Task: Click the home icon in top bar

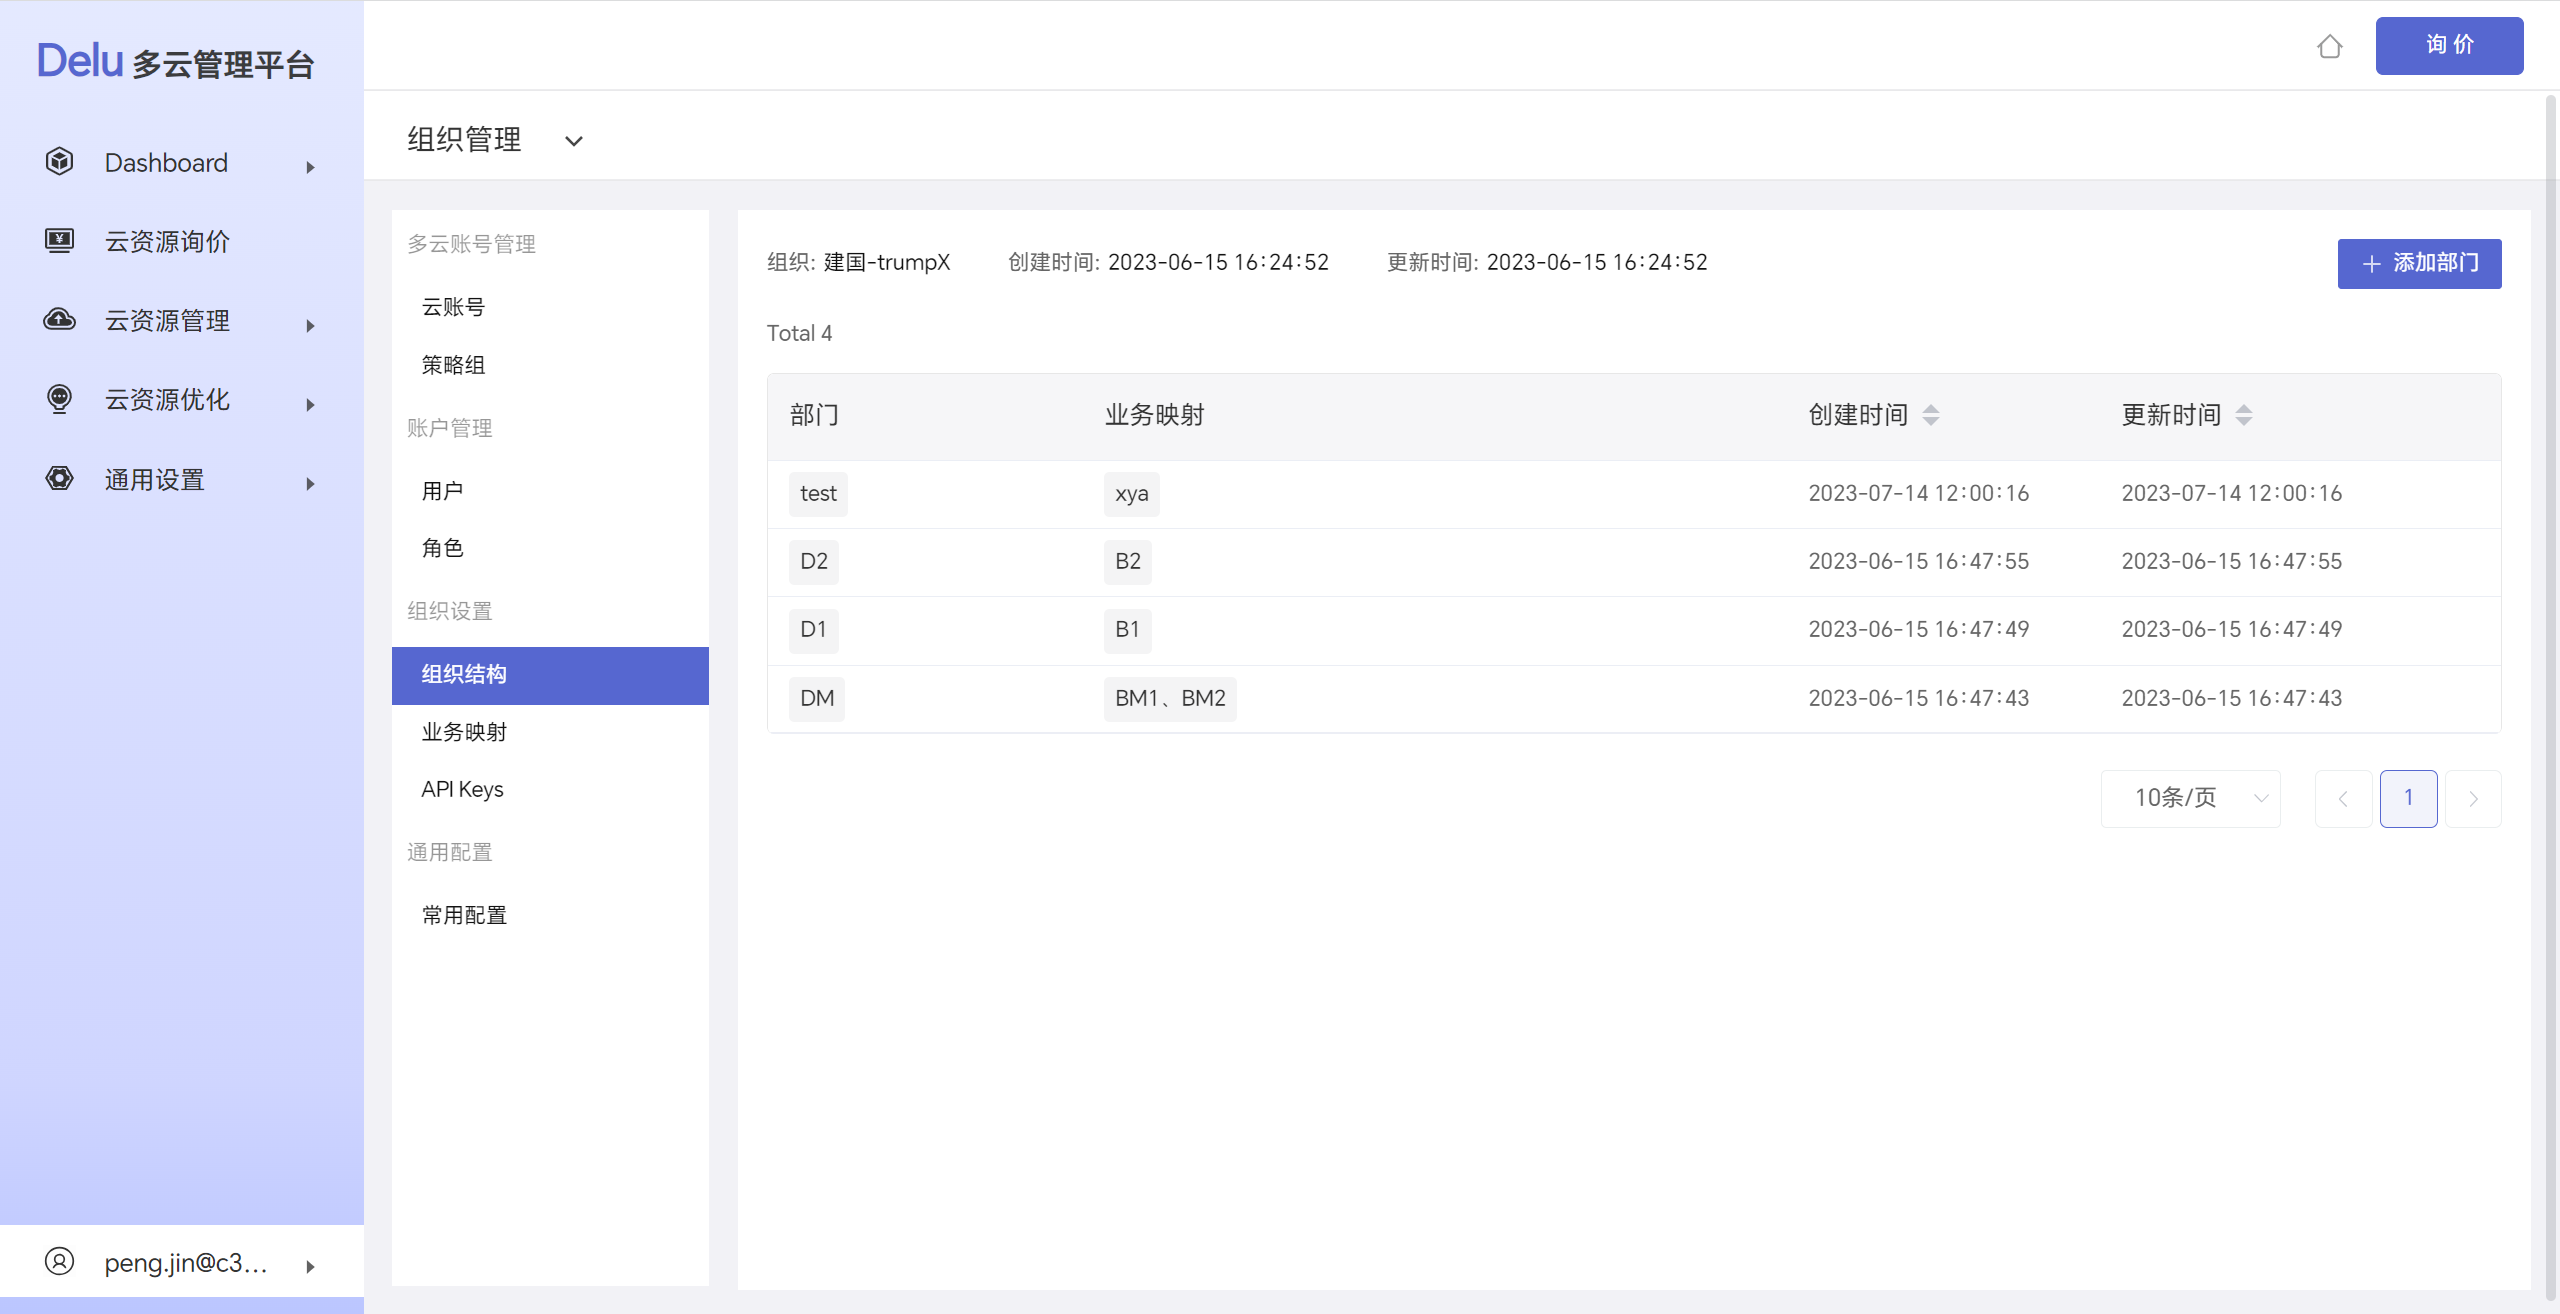Action: click(2329, 47)
